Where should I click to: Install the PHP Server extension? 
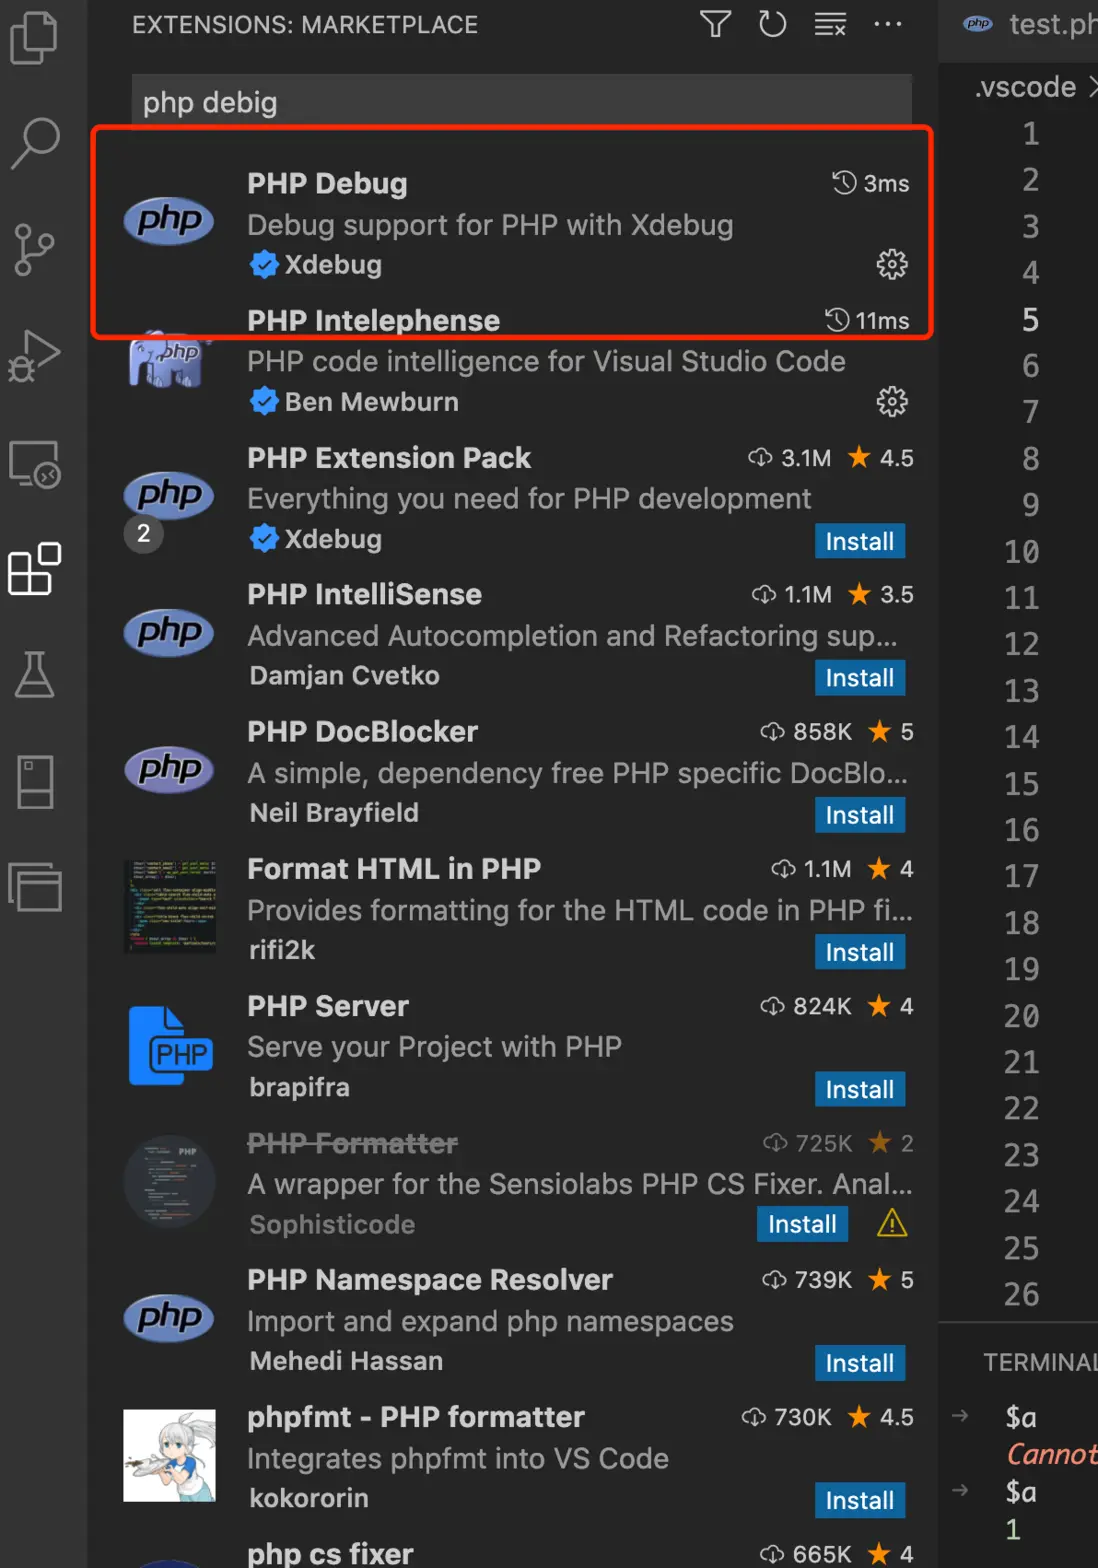[859, 1089]
